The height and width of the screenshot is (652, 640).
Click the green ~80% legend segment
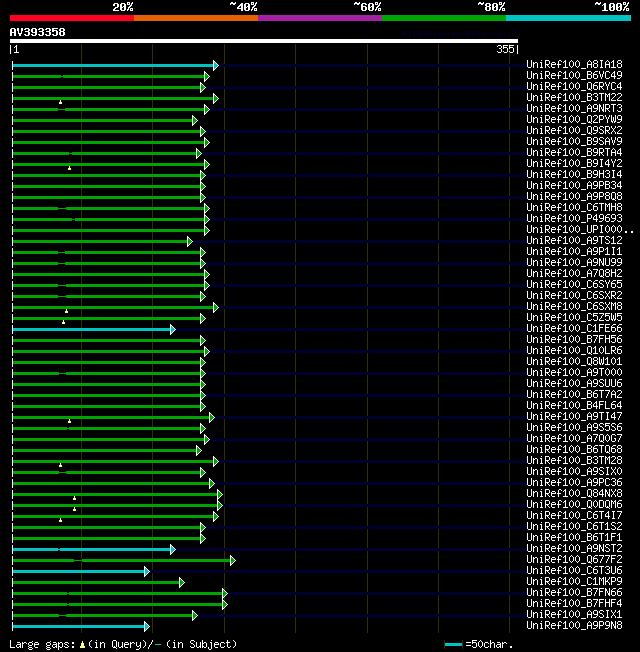coord(444,18)
